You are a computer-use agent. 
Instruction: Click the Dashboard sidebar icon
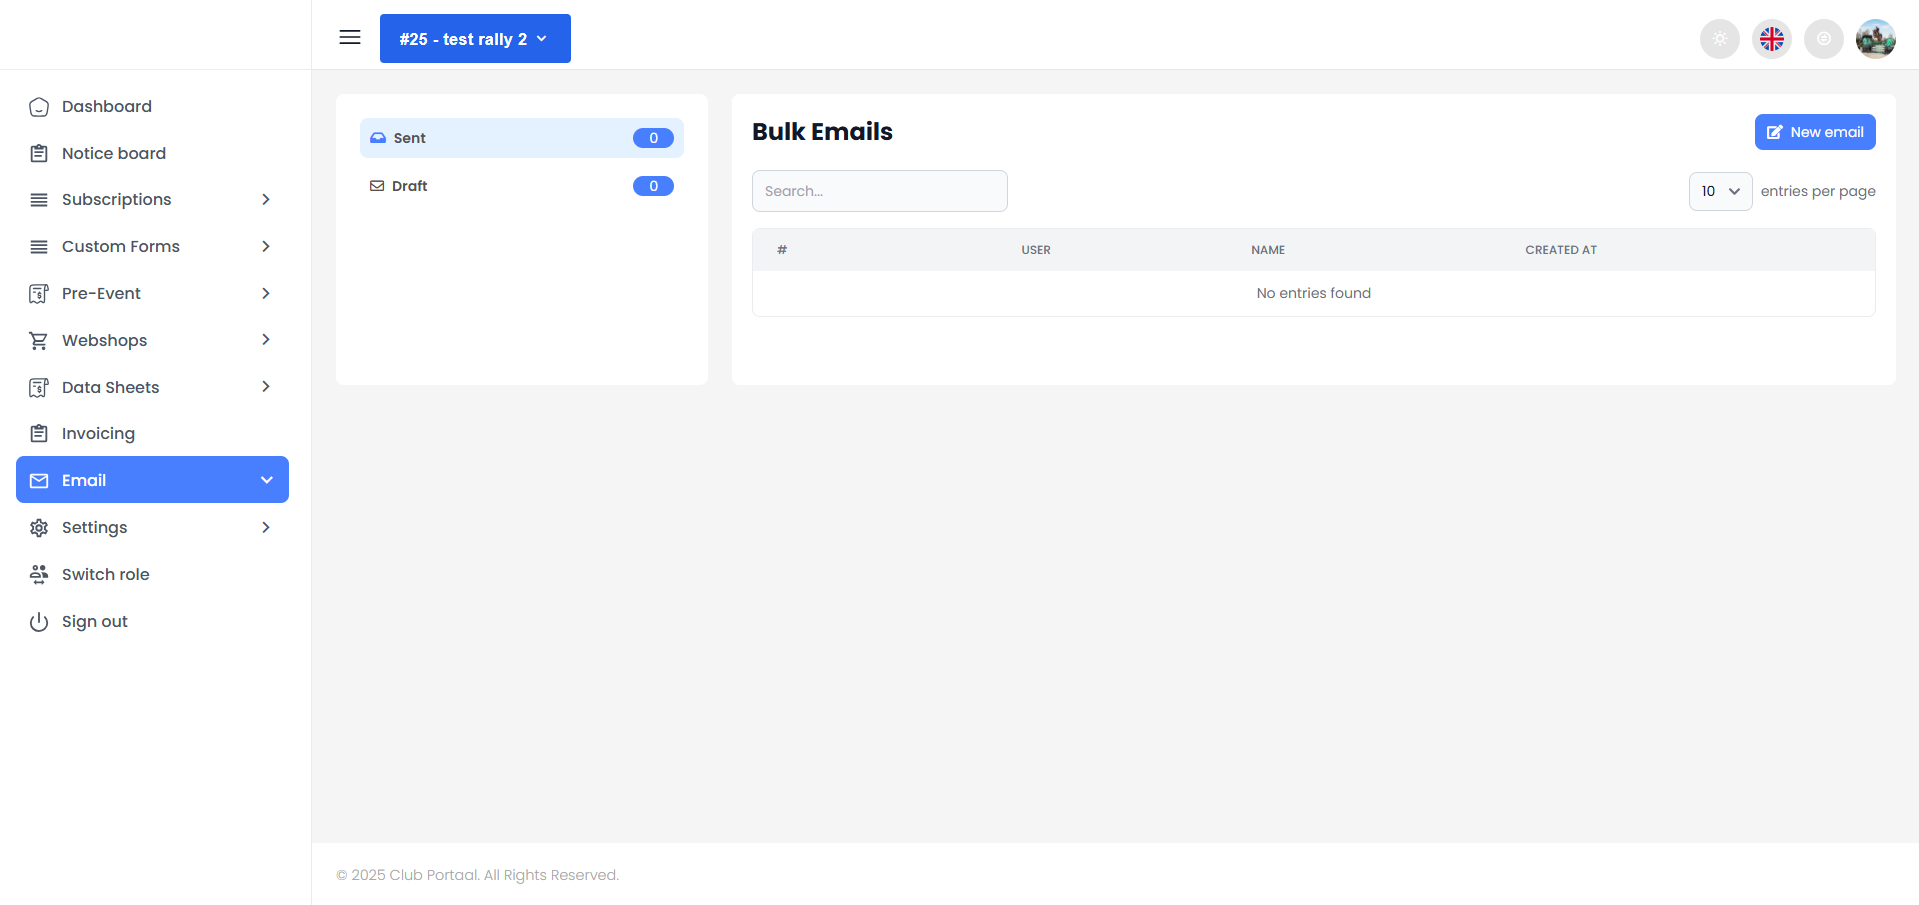39,107
